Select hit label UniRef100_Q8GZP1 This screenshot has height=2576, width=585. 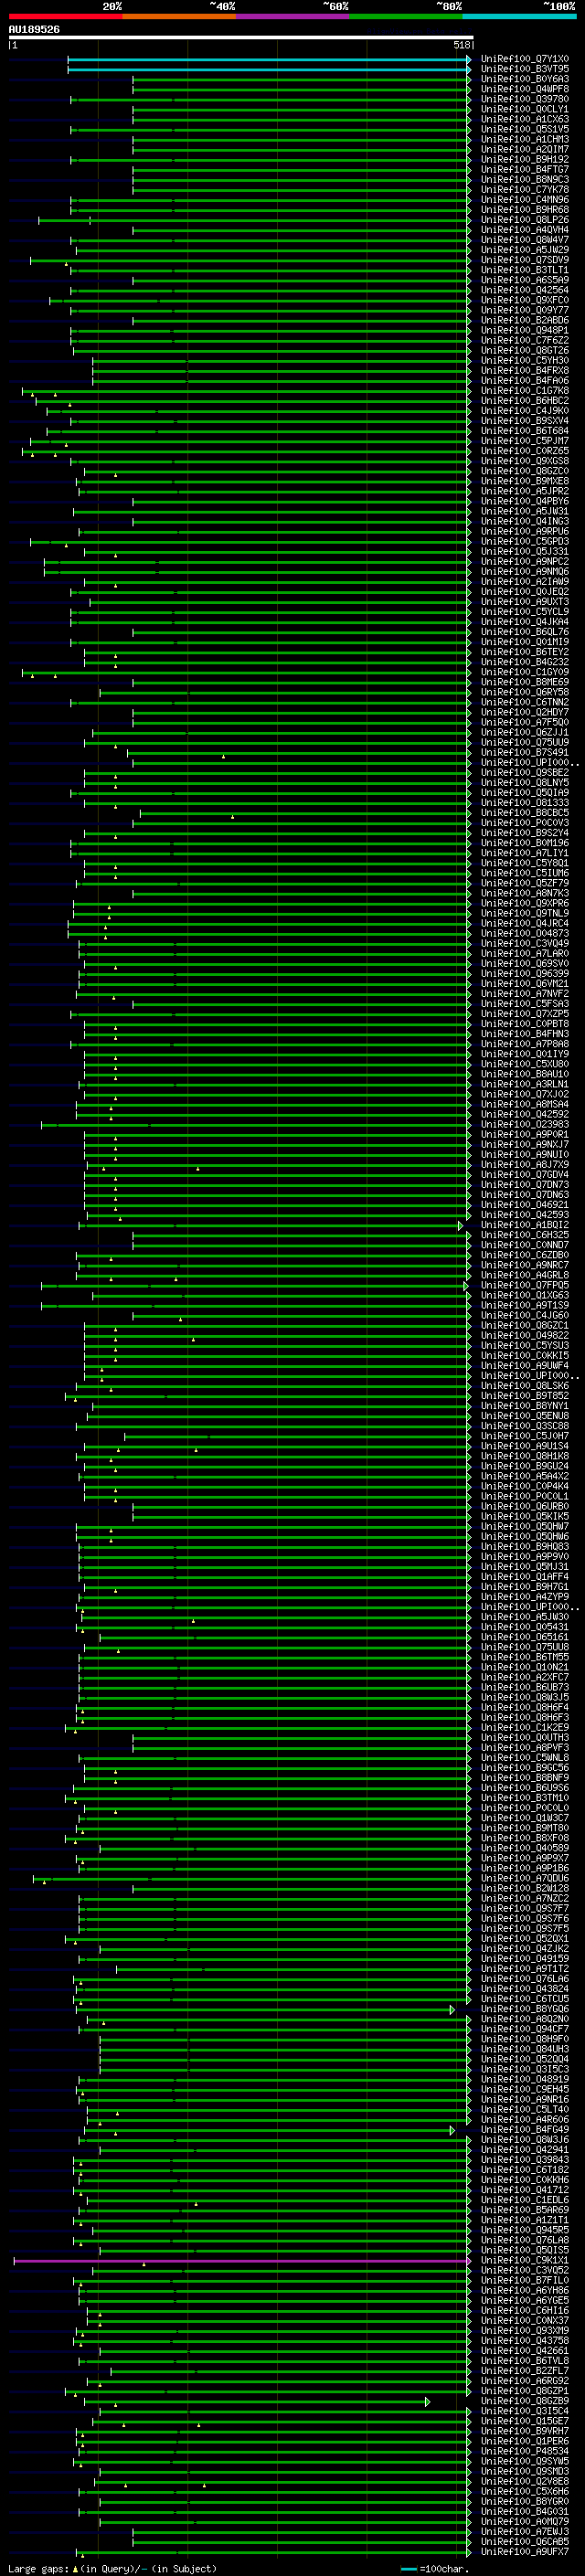click(x=525, y=2391)
